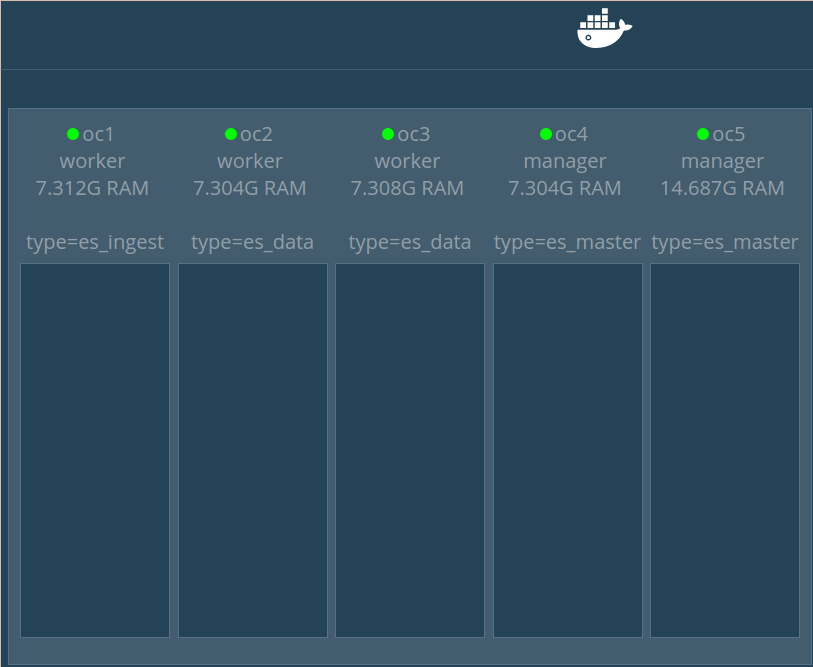The height and width of the screenshot is (667, 813).
Task: Click the 14.687G RAM text
Action: coord(722,188)
